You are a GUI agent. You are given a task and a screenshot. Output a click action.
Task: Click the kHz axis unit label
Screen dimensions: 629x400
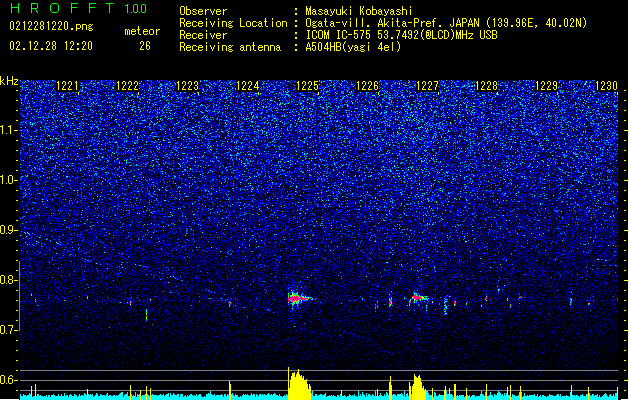coord(9,81)
